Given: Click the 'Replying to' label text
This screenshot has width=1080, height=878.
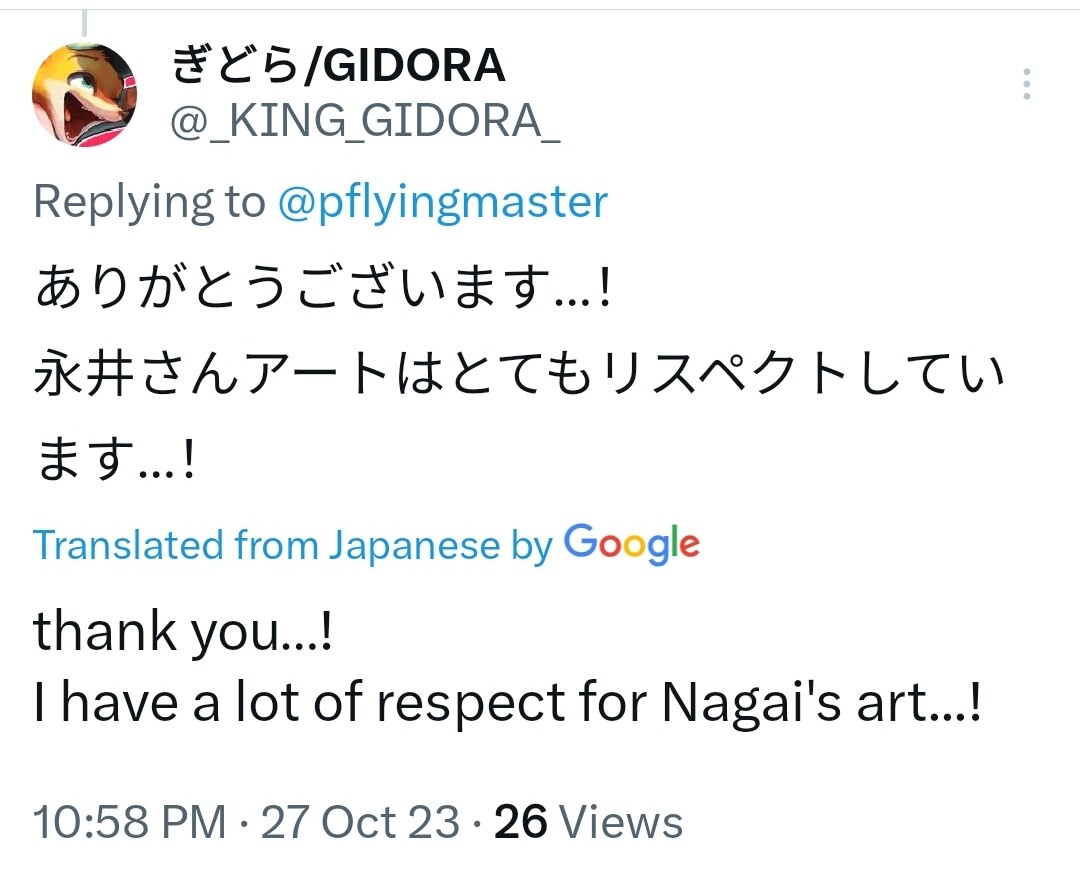Looking at the screenshot, I should [148, 203].
